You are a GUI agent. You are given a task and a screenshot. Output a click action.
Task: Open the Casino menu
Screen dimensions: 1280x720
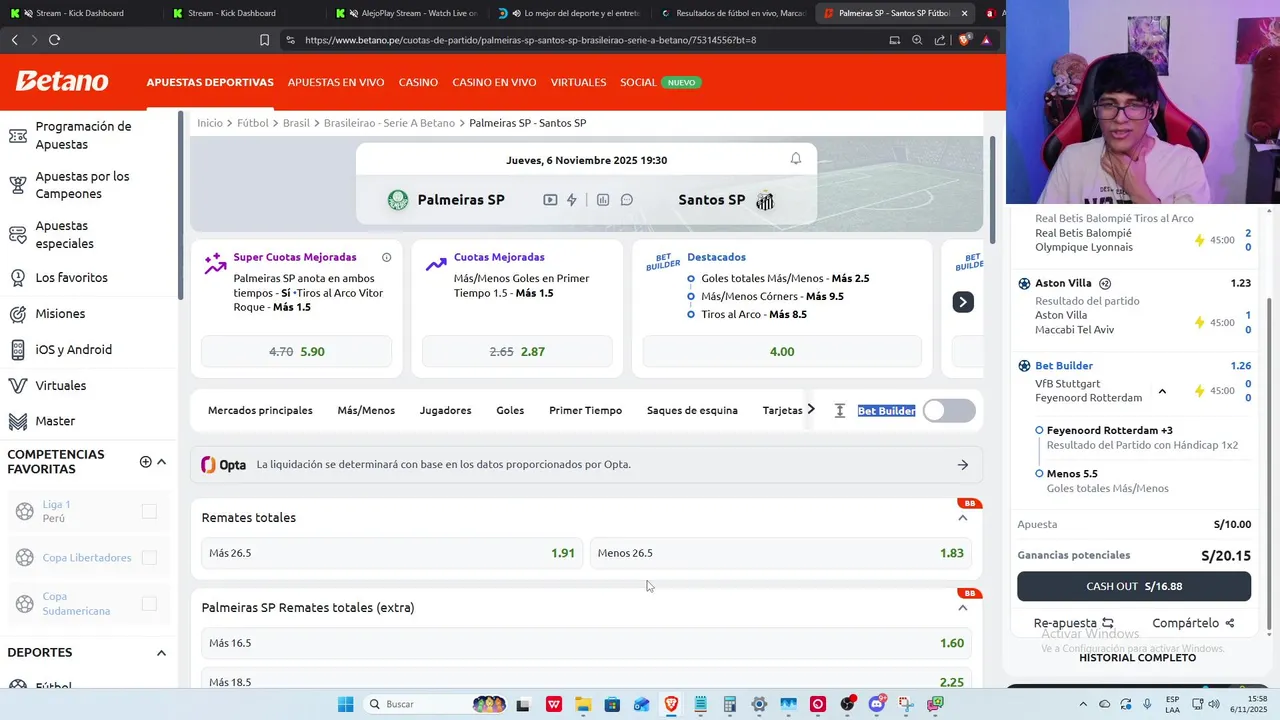coord(418,82)
